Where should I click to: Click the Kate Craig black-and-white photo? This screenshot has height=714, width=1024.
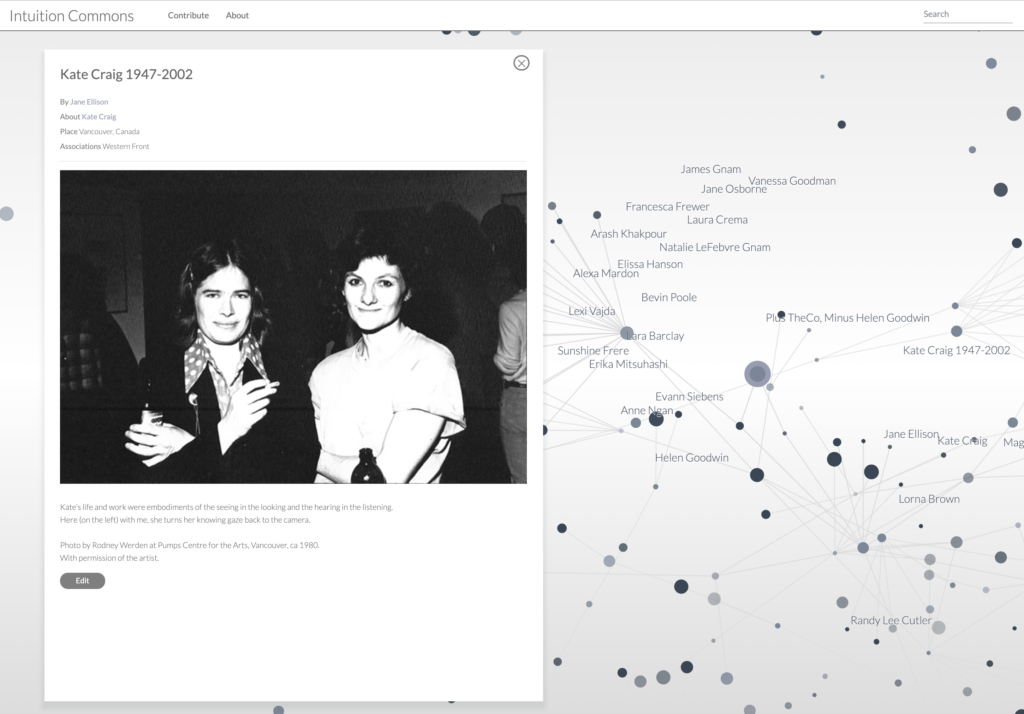(293, 326)
